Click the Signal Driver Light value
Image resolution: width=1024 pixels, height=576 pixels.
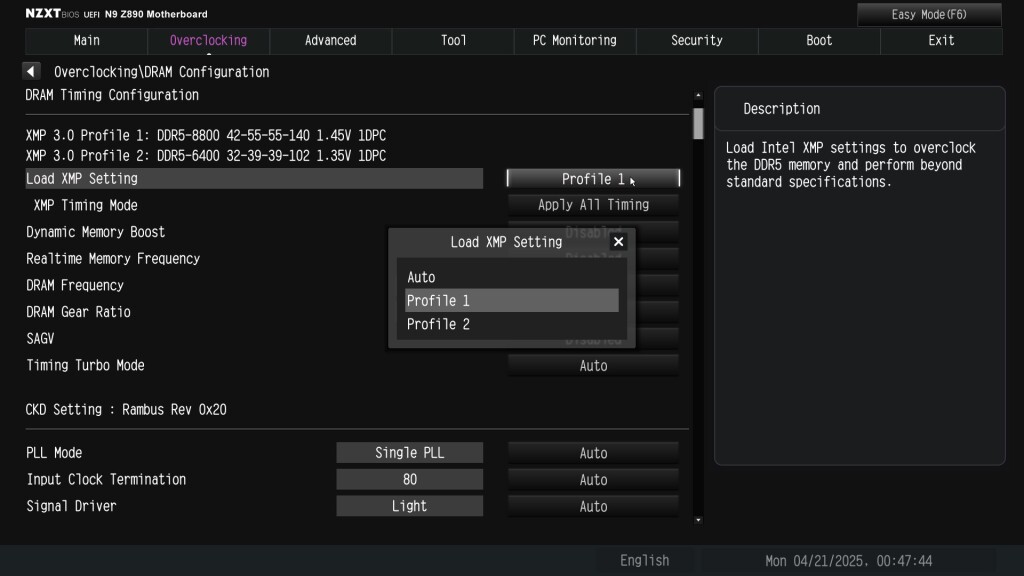[409, 506]
